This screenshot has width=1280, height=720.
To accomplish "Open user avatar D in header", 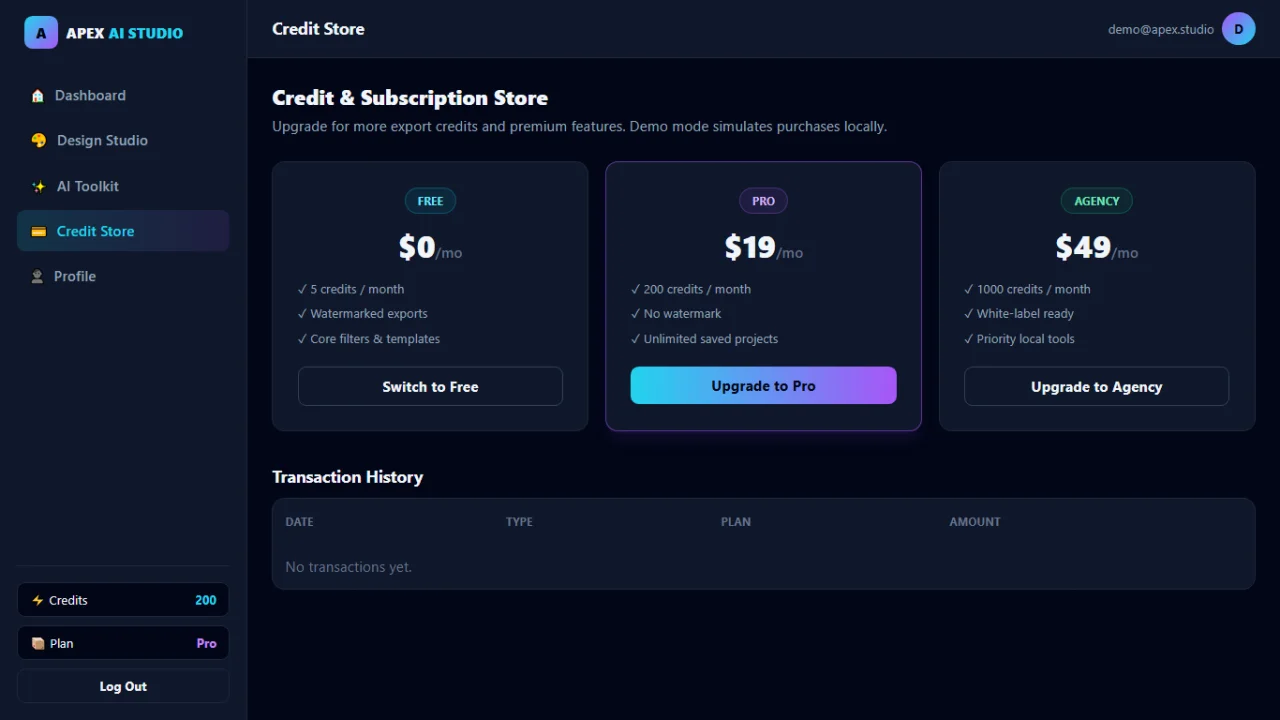I will click(1239, 29).
